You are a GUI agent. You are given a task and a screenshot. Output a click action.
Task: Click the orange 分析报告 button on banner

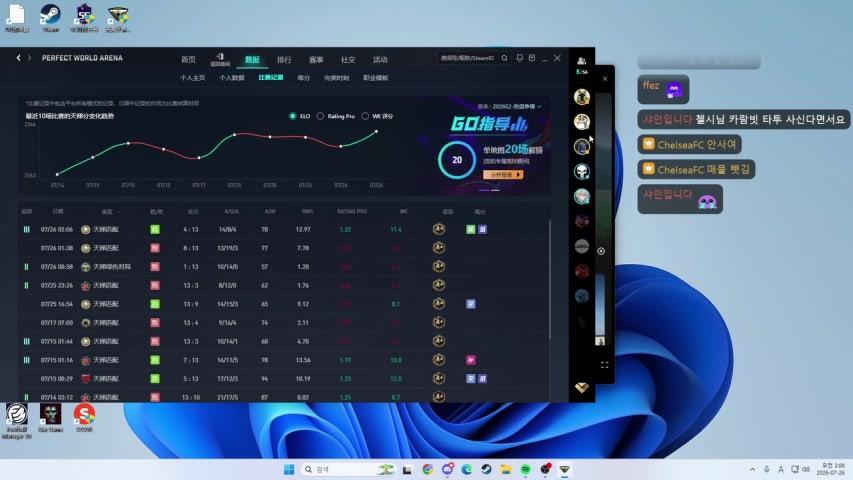coord(503,175)
